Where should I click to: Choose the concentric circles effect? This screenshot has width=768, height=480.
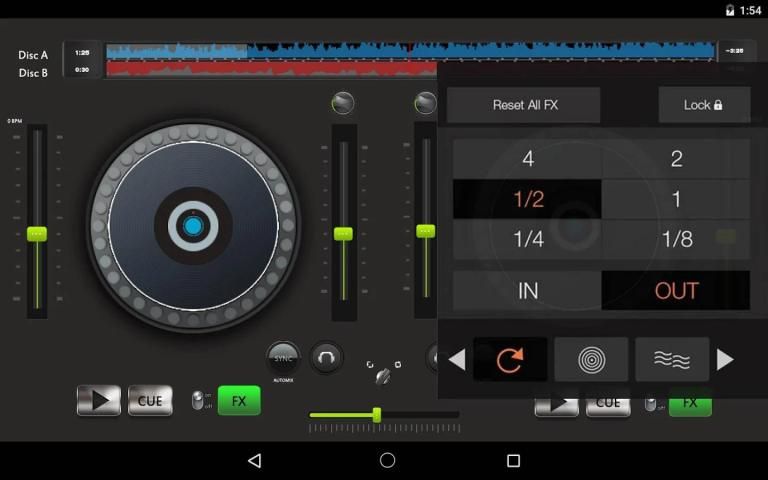coord(591,360)
